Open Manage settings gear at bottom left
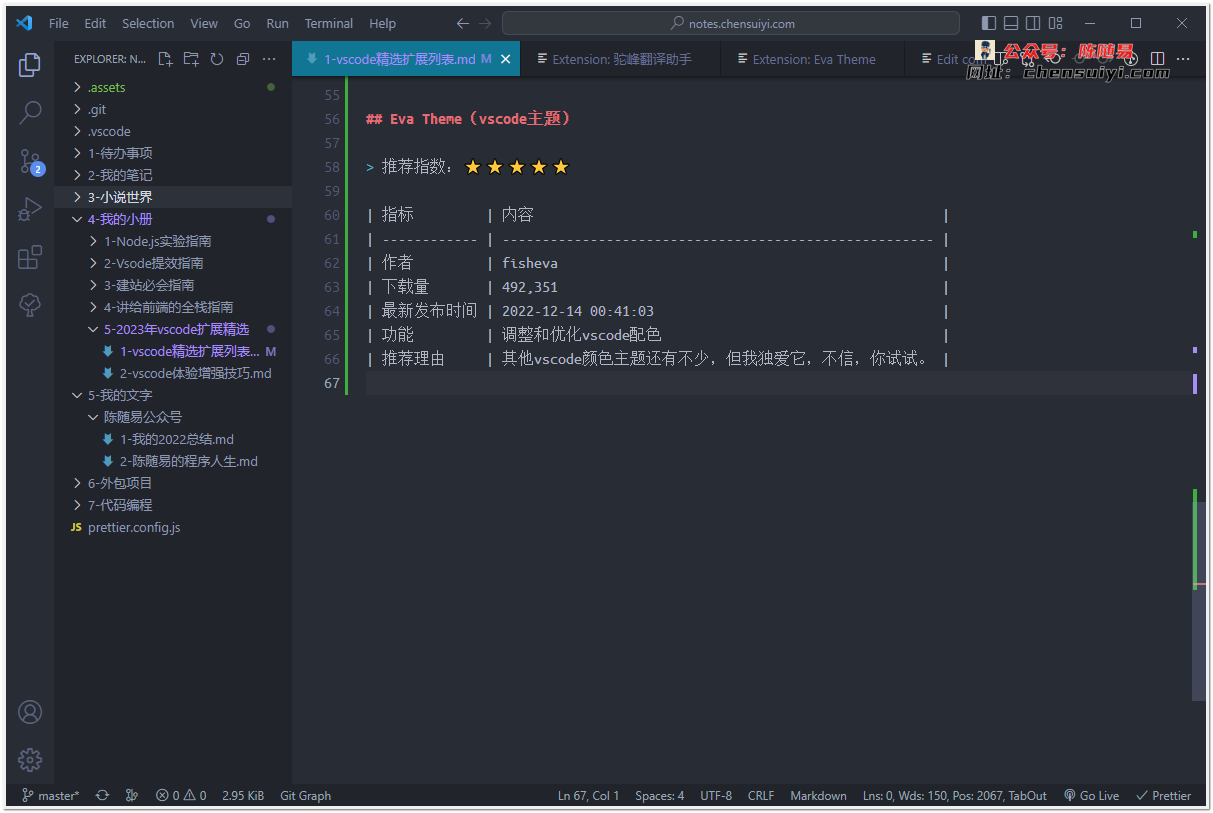This screenshot has width=1213, height=813. [29, 760]
